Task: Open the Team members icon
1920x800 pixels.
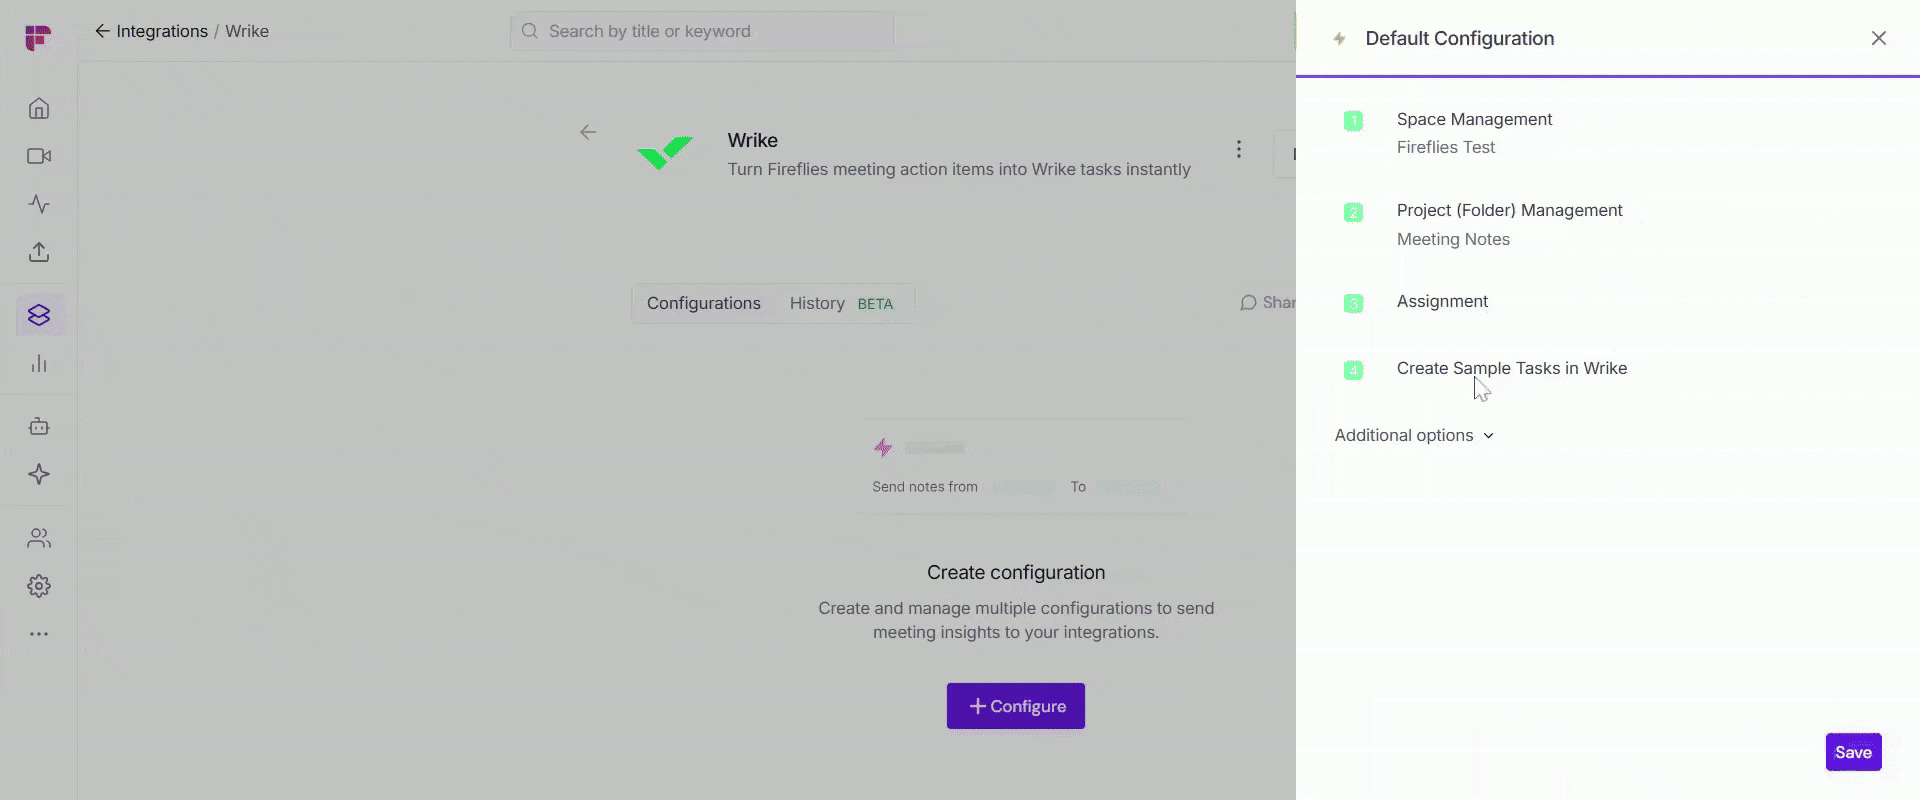Action: (x=39, y=538)
